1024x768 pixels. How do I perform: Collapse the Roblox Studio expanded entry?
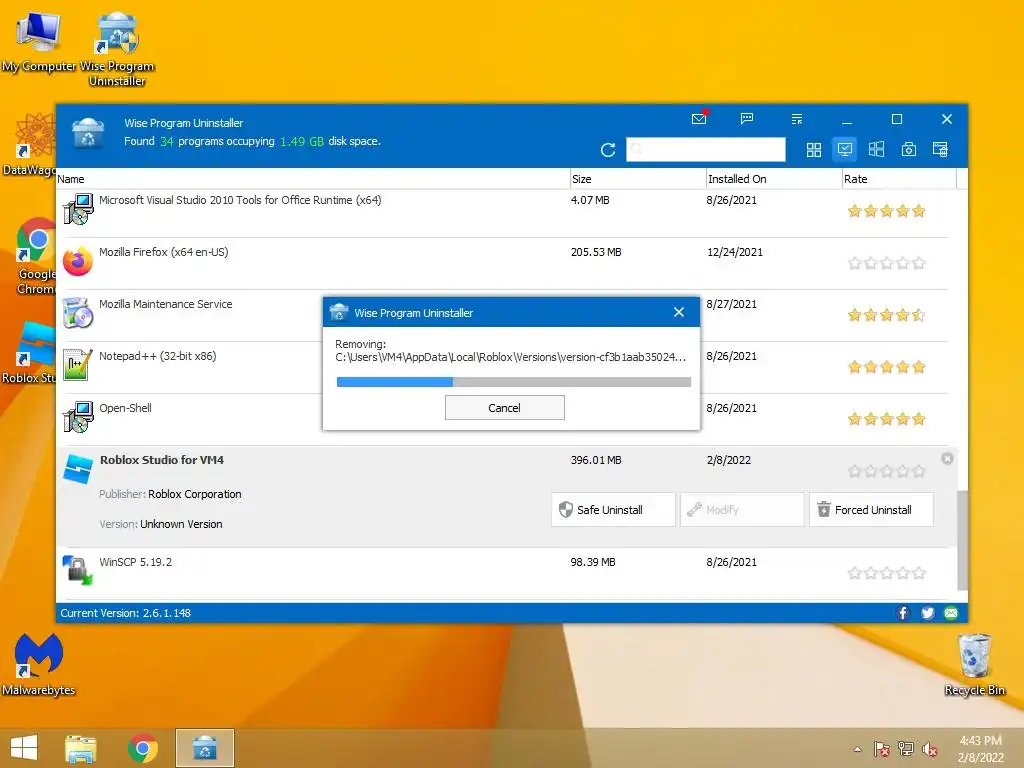947,458
